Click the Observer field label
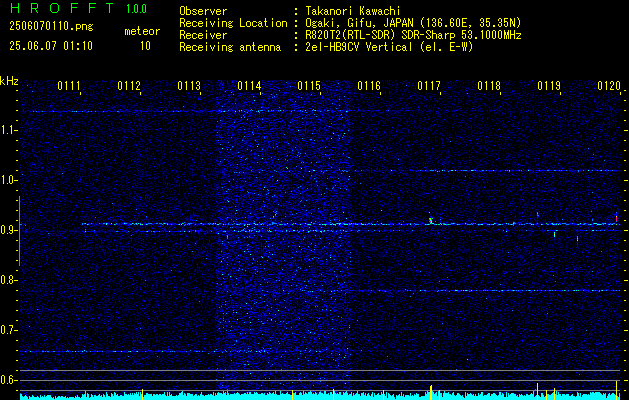629x400 pixels. (203, 11)
